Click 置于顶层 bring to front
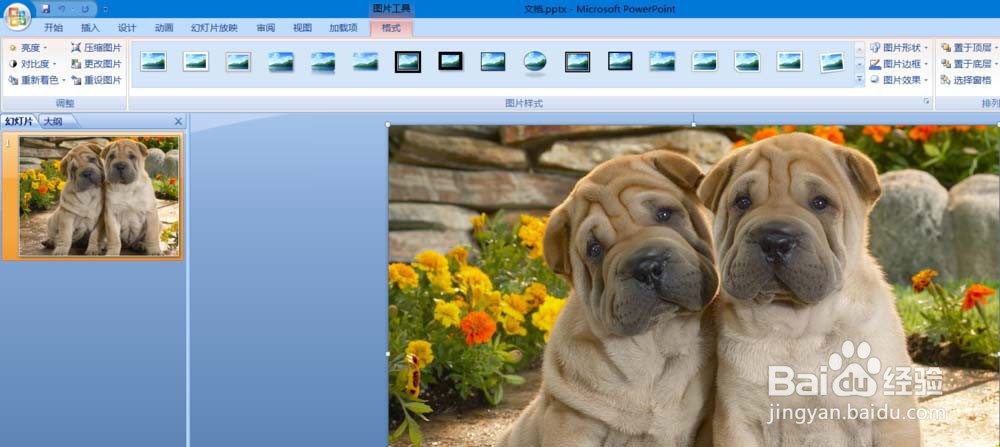This screenshot has height=447, width=1000. tap(969, 47)
